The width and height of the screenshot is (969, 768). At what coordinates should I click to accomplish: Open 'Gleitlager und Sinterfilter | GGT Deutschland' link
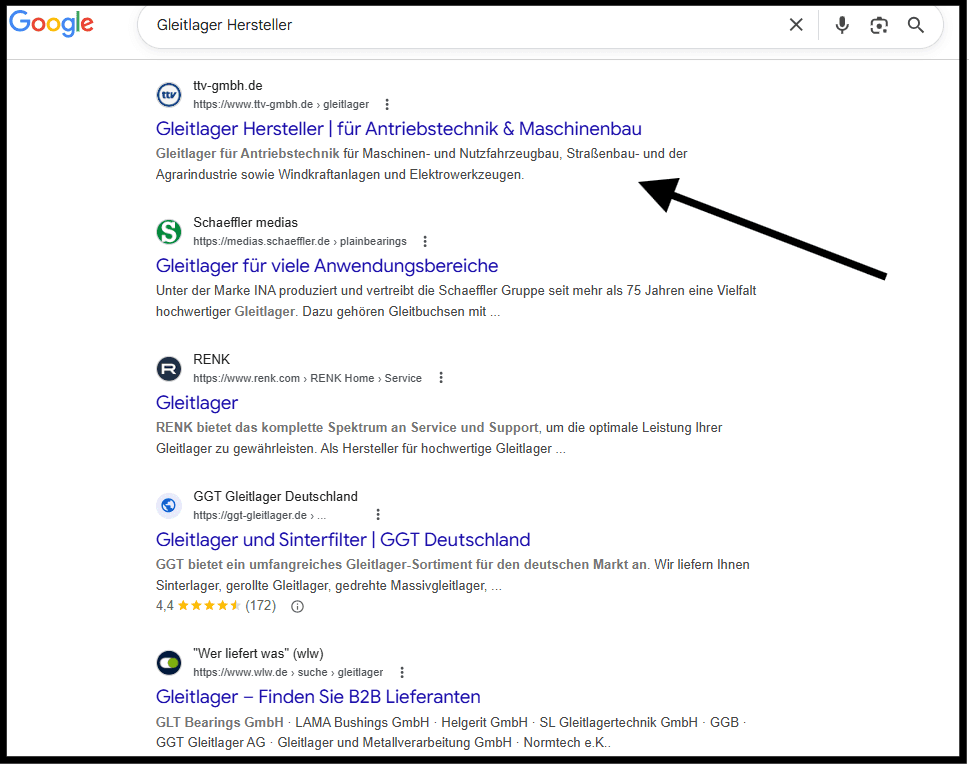tap(343, 540)
